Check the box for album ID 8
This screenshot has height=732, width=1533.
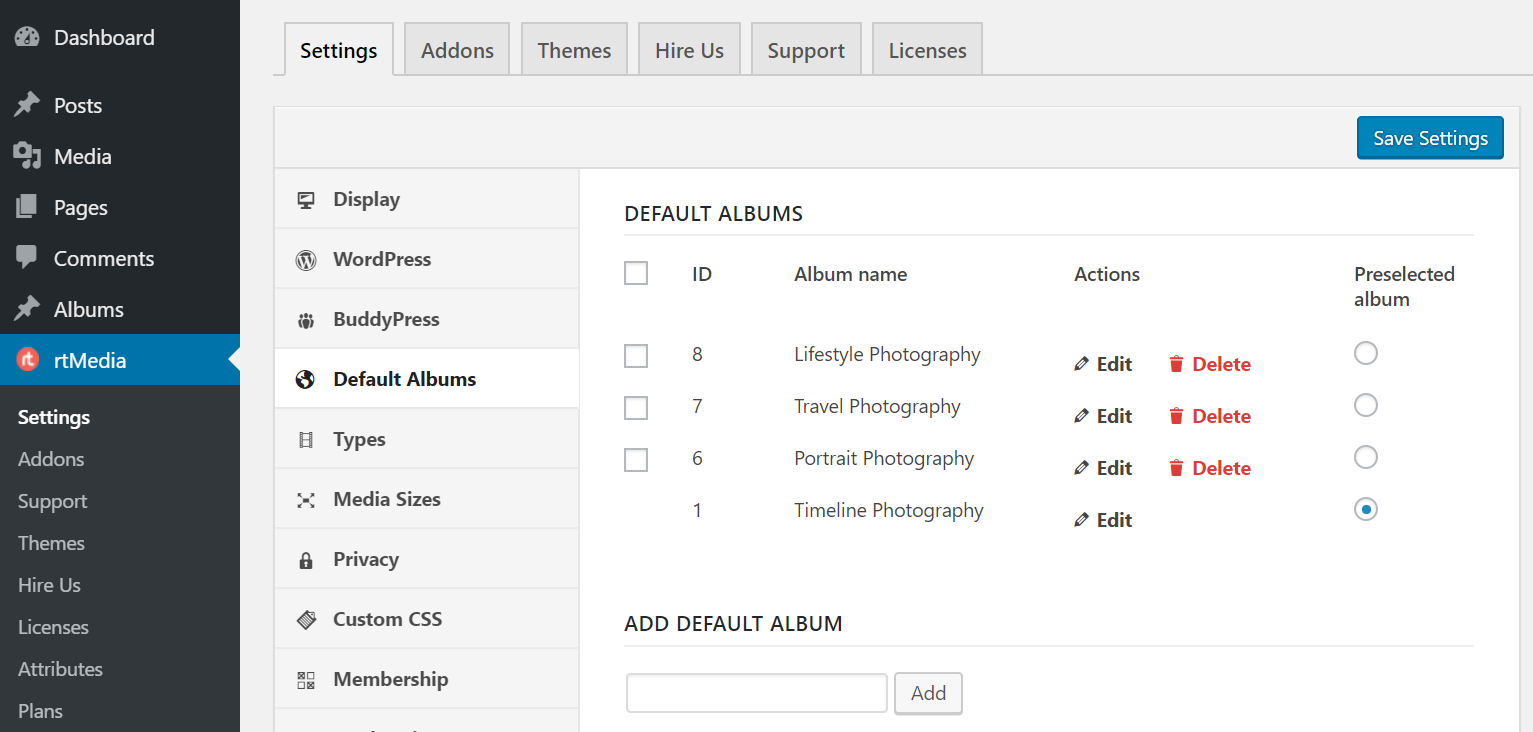[636, 355]
